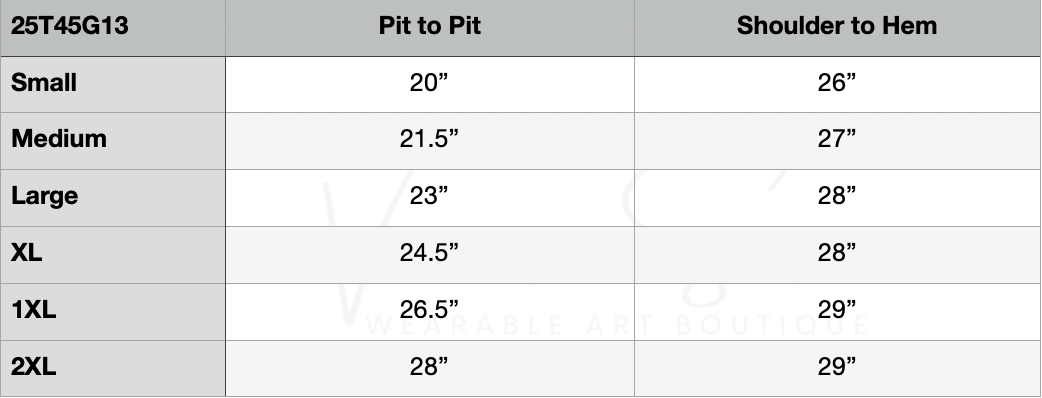This screenshot has height=398, width=1042.
Task: Click the 20” Pit to Pit cell
Action: pyautogui.click(x=430, y=84)
